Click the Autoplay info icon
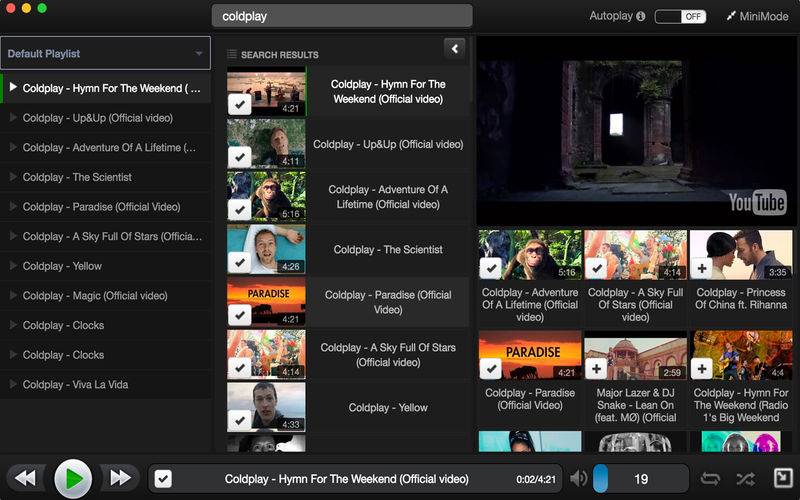Viewport: 800px width, 500px height. 640,16
